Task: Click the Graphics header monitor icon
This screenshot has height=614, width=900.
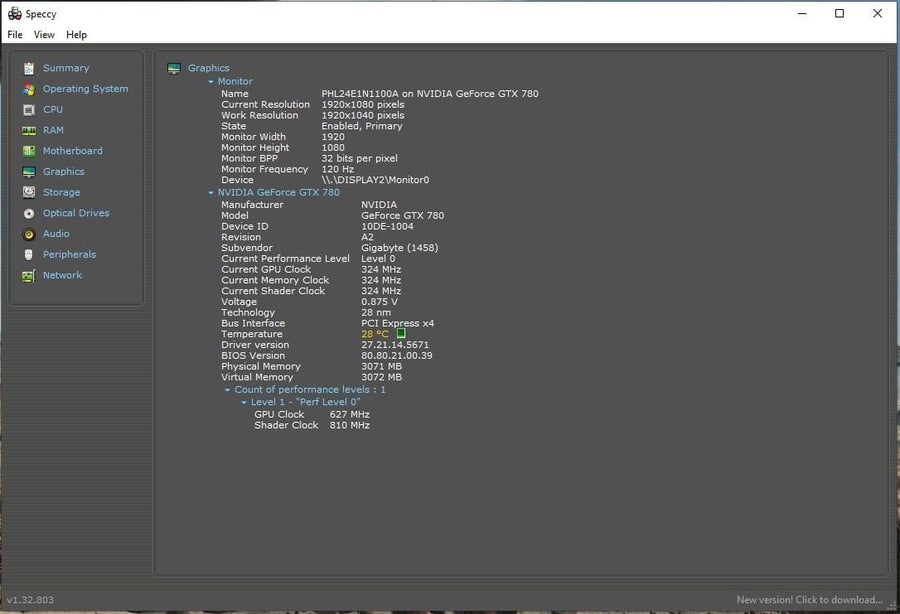Action: click(x=174, y=68)
